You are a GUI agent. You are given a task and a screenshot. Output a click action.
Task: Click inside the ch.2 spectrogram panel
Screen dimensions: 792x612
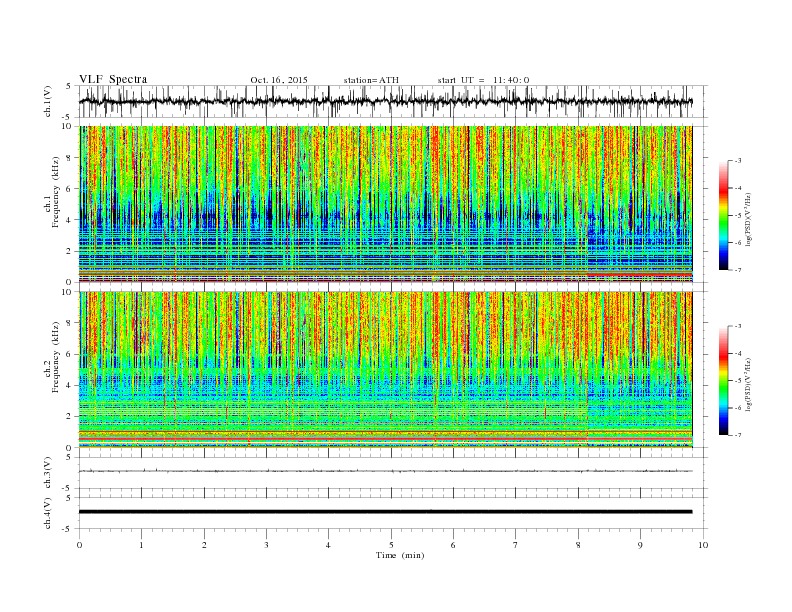click(386, 370)
